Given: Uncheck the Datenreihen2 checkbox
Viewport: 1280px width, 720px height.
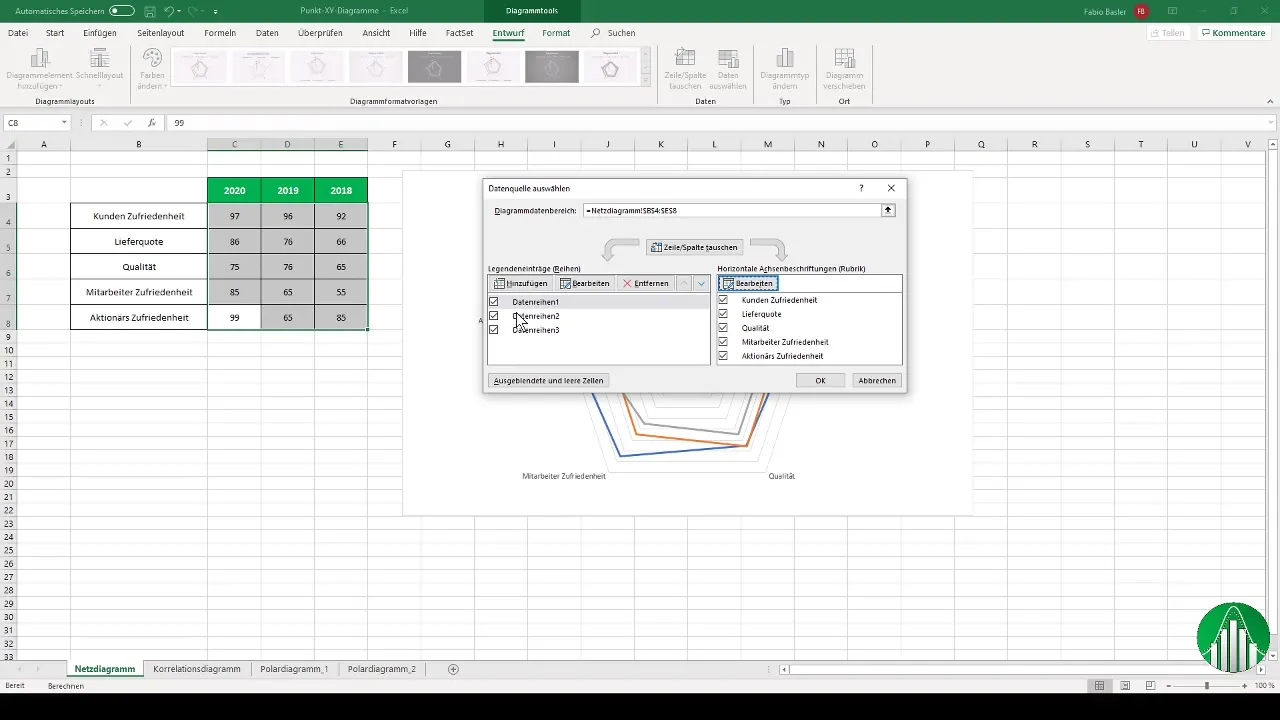Looking at the screenshot, I should (494, 316).
